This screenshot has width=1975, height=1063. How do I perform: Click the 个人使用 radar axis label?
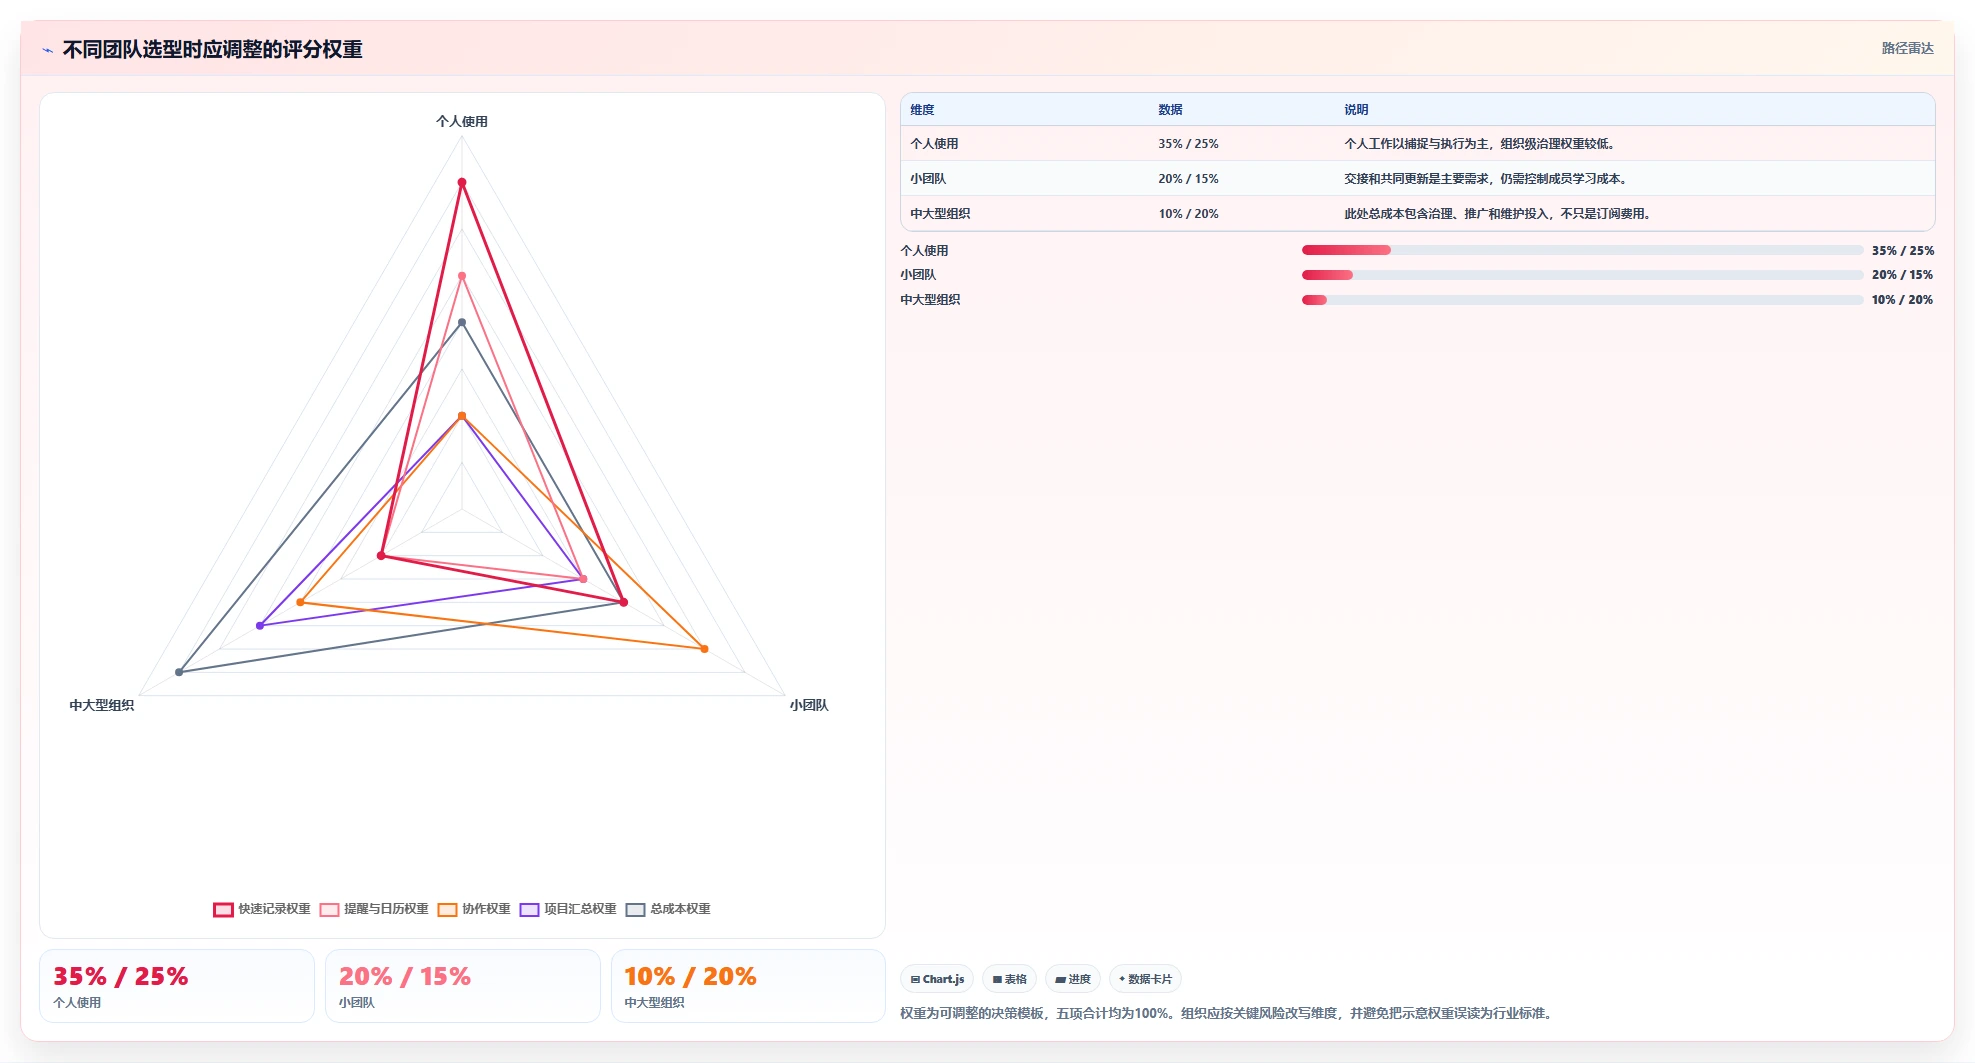click(462, 121)
